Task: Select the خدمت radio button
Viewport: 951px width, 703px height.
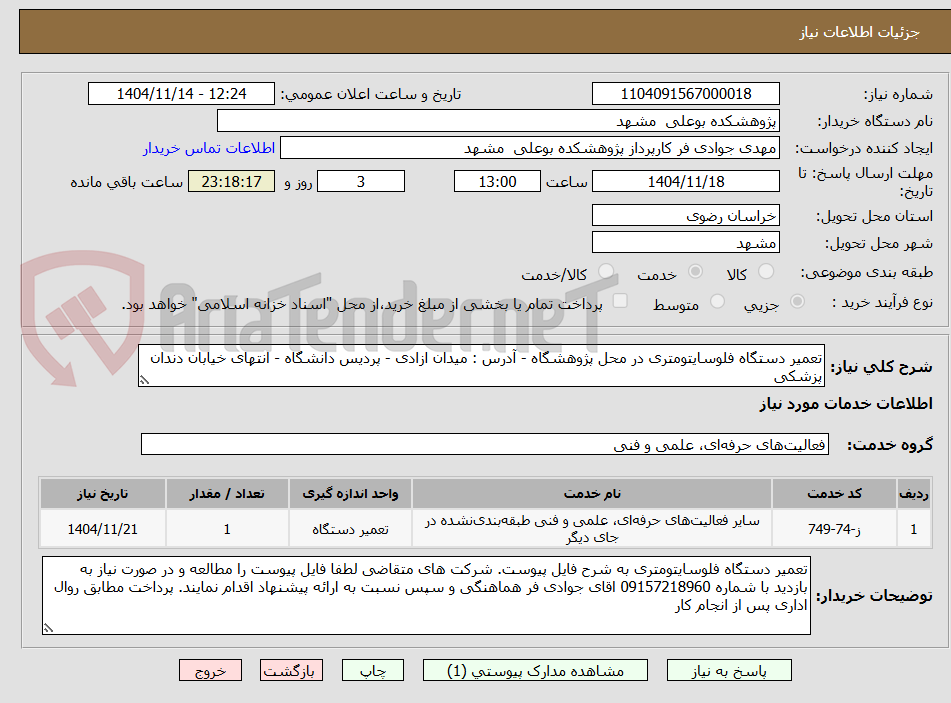Action: pos(695,271)
